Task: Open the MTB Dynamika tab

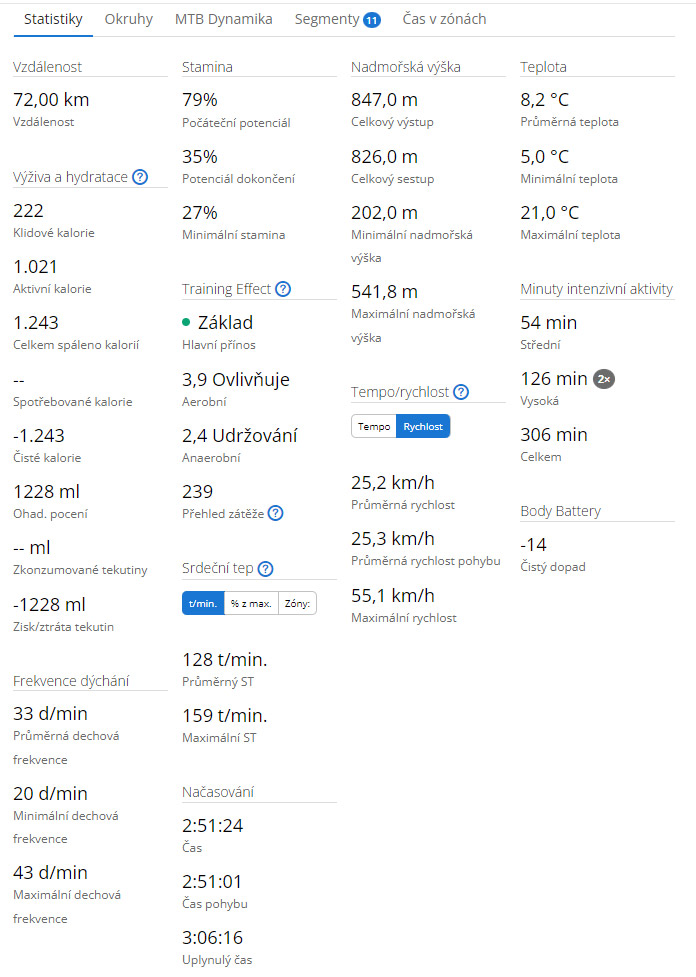Action: (224, 19)
